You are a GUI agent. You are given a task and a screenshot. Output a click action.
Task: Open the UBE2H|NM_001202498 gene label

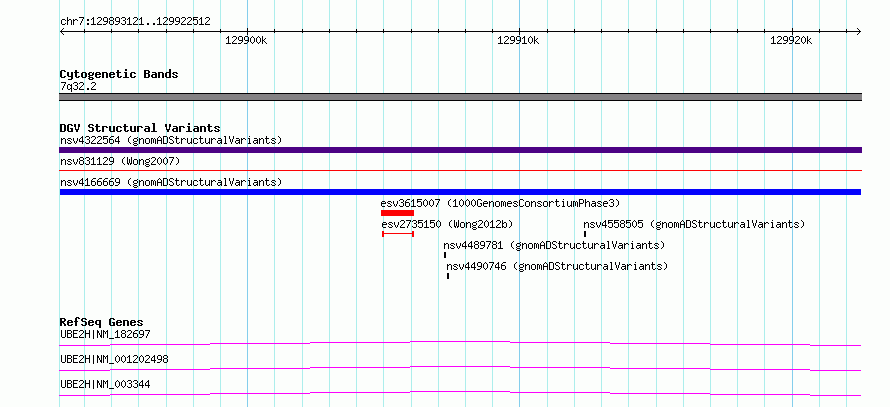point(114,359)
